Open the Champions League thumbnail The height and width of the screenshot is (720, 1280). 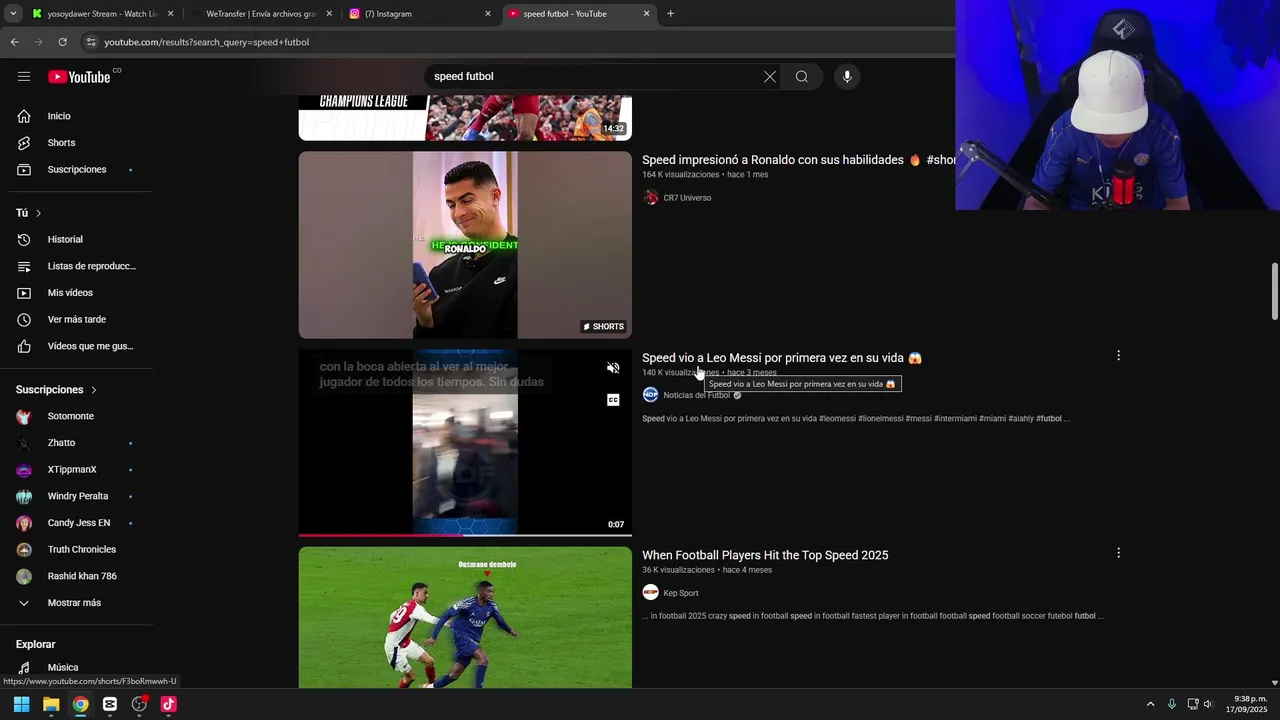point(465,118)
